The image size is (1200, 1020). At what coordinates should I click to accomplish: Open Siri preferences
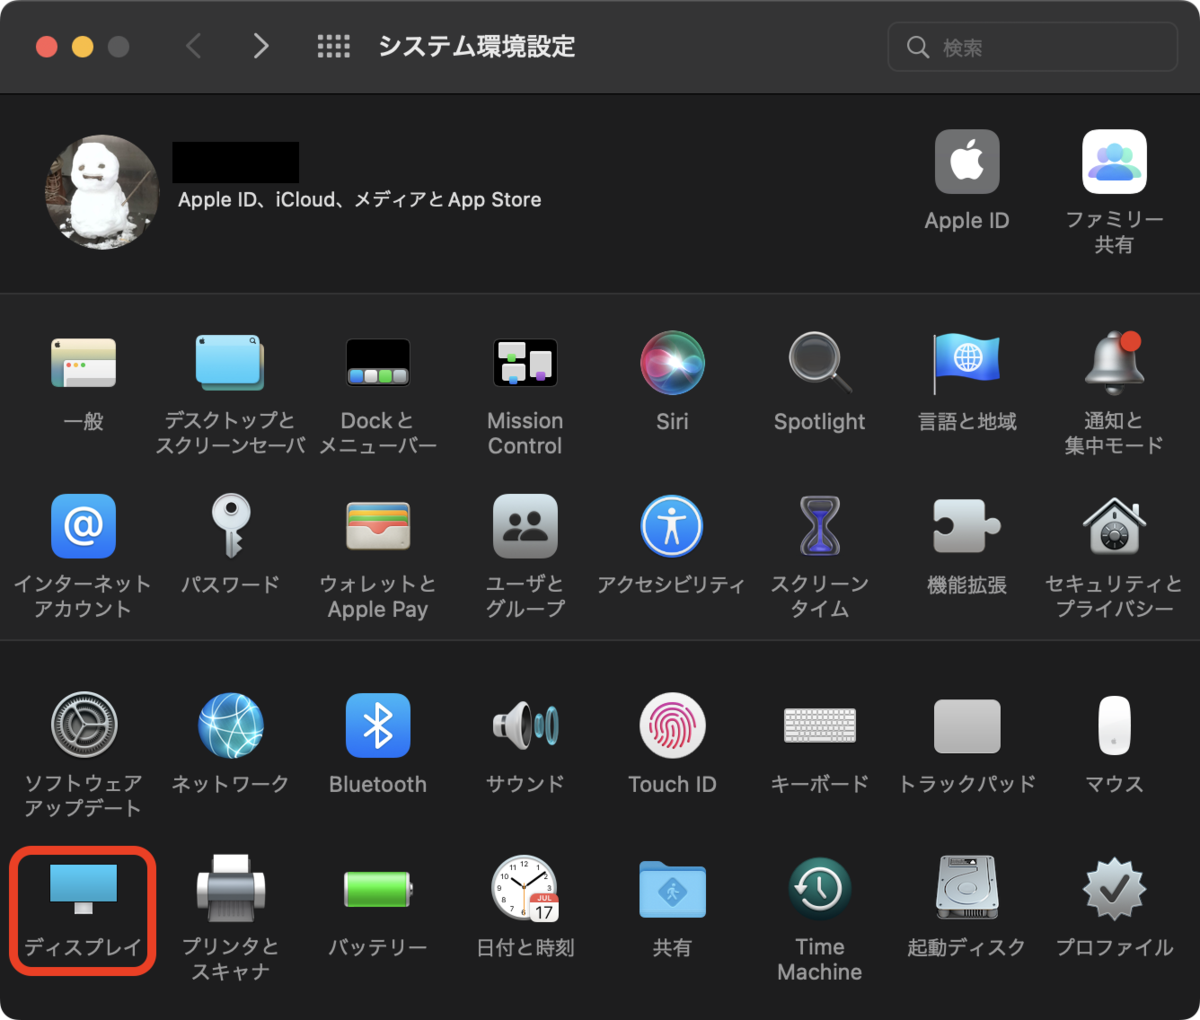[x=672, y=362]
